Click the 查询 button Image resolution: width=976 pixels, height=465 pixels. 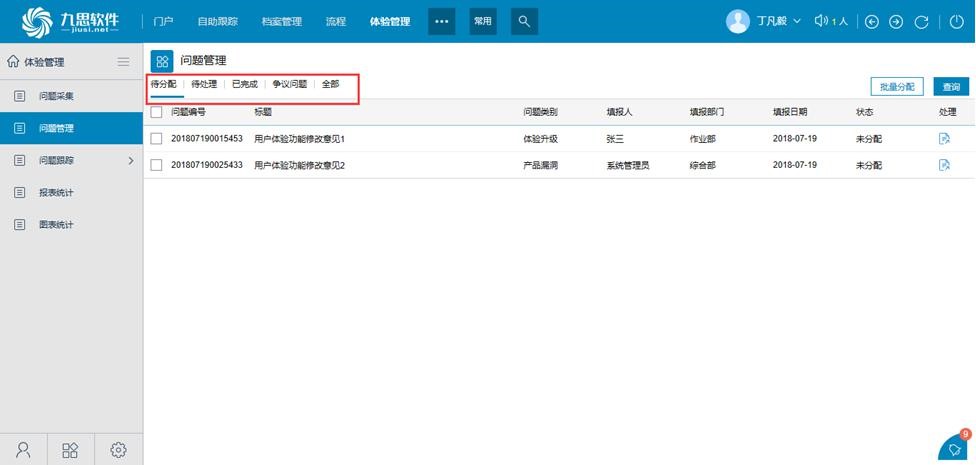coord(951,87)
